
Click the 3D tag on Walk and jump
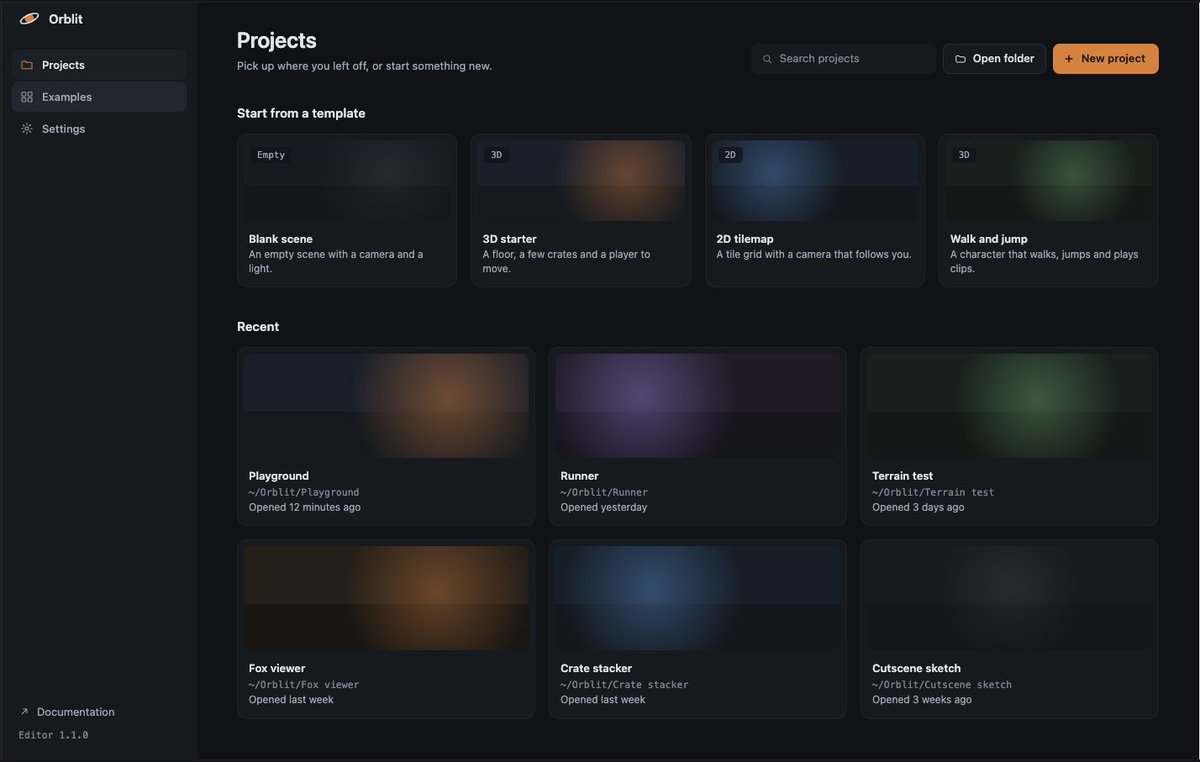tap(964, 155)
